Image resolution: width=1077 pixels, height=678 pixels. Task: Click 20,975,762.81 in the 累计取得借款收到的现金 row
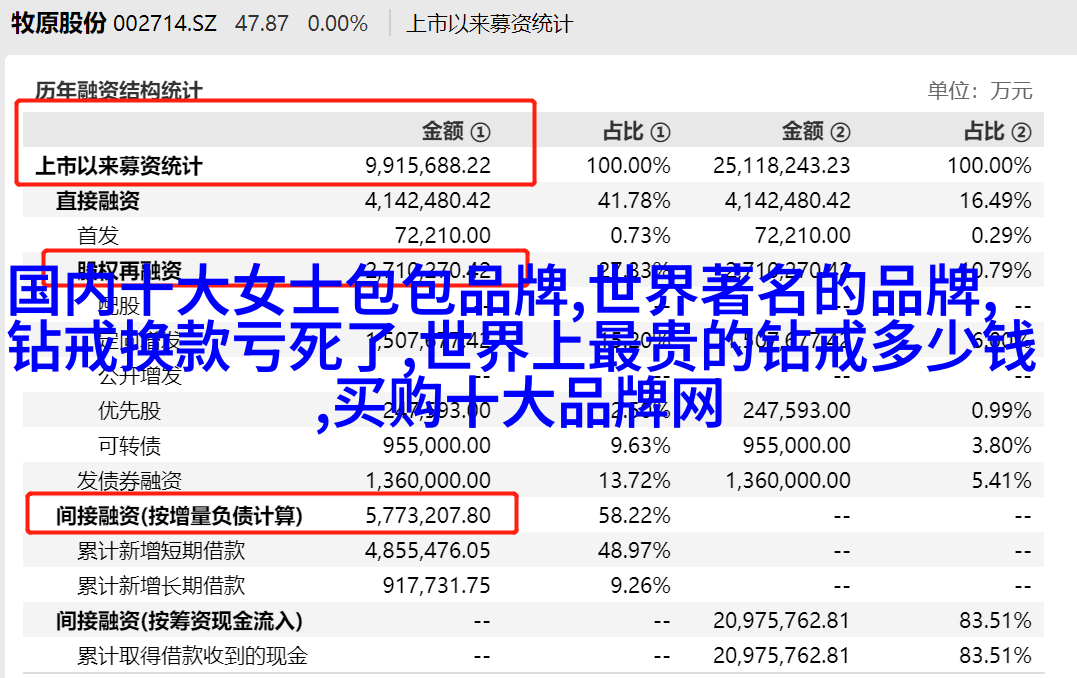(x=781, y=657)
